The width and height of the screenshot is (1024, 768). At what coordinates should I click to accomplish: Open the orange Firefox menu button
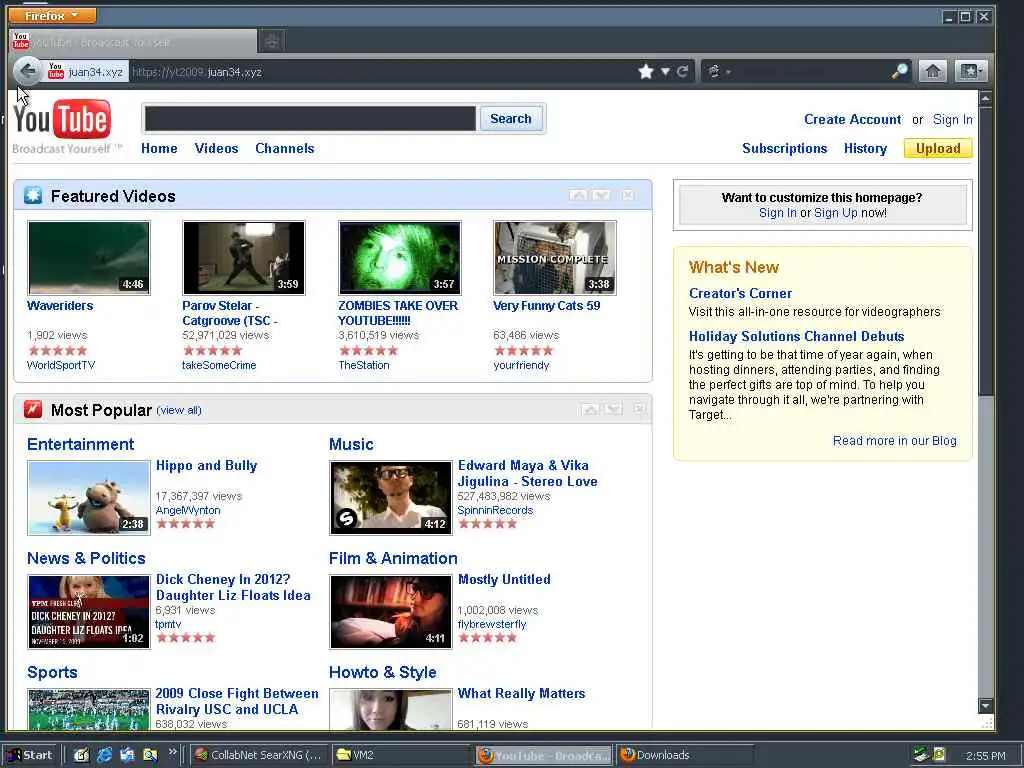pyautogui.click(x=52, y=15)
